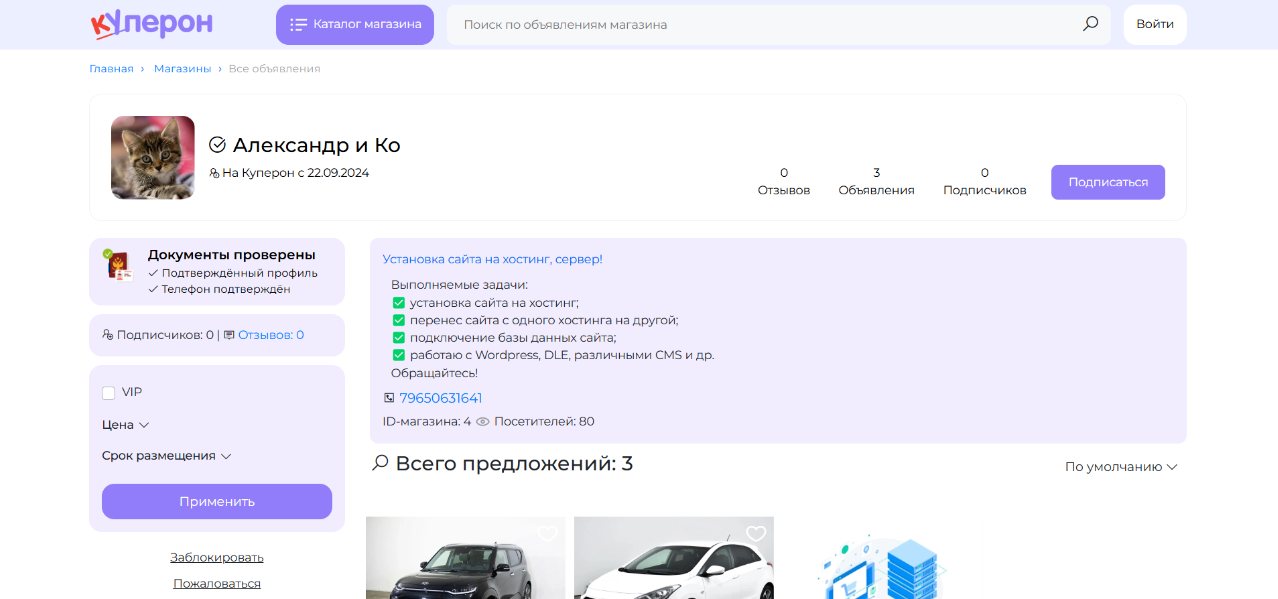Click the Куперон logo
This screenshot has height=599, width=1278.
click(151, 24)
